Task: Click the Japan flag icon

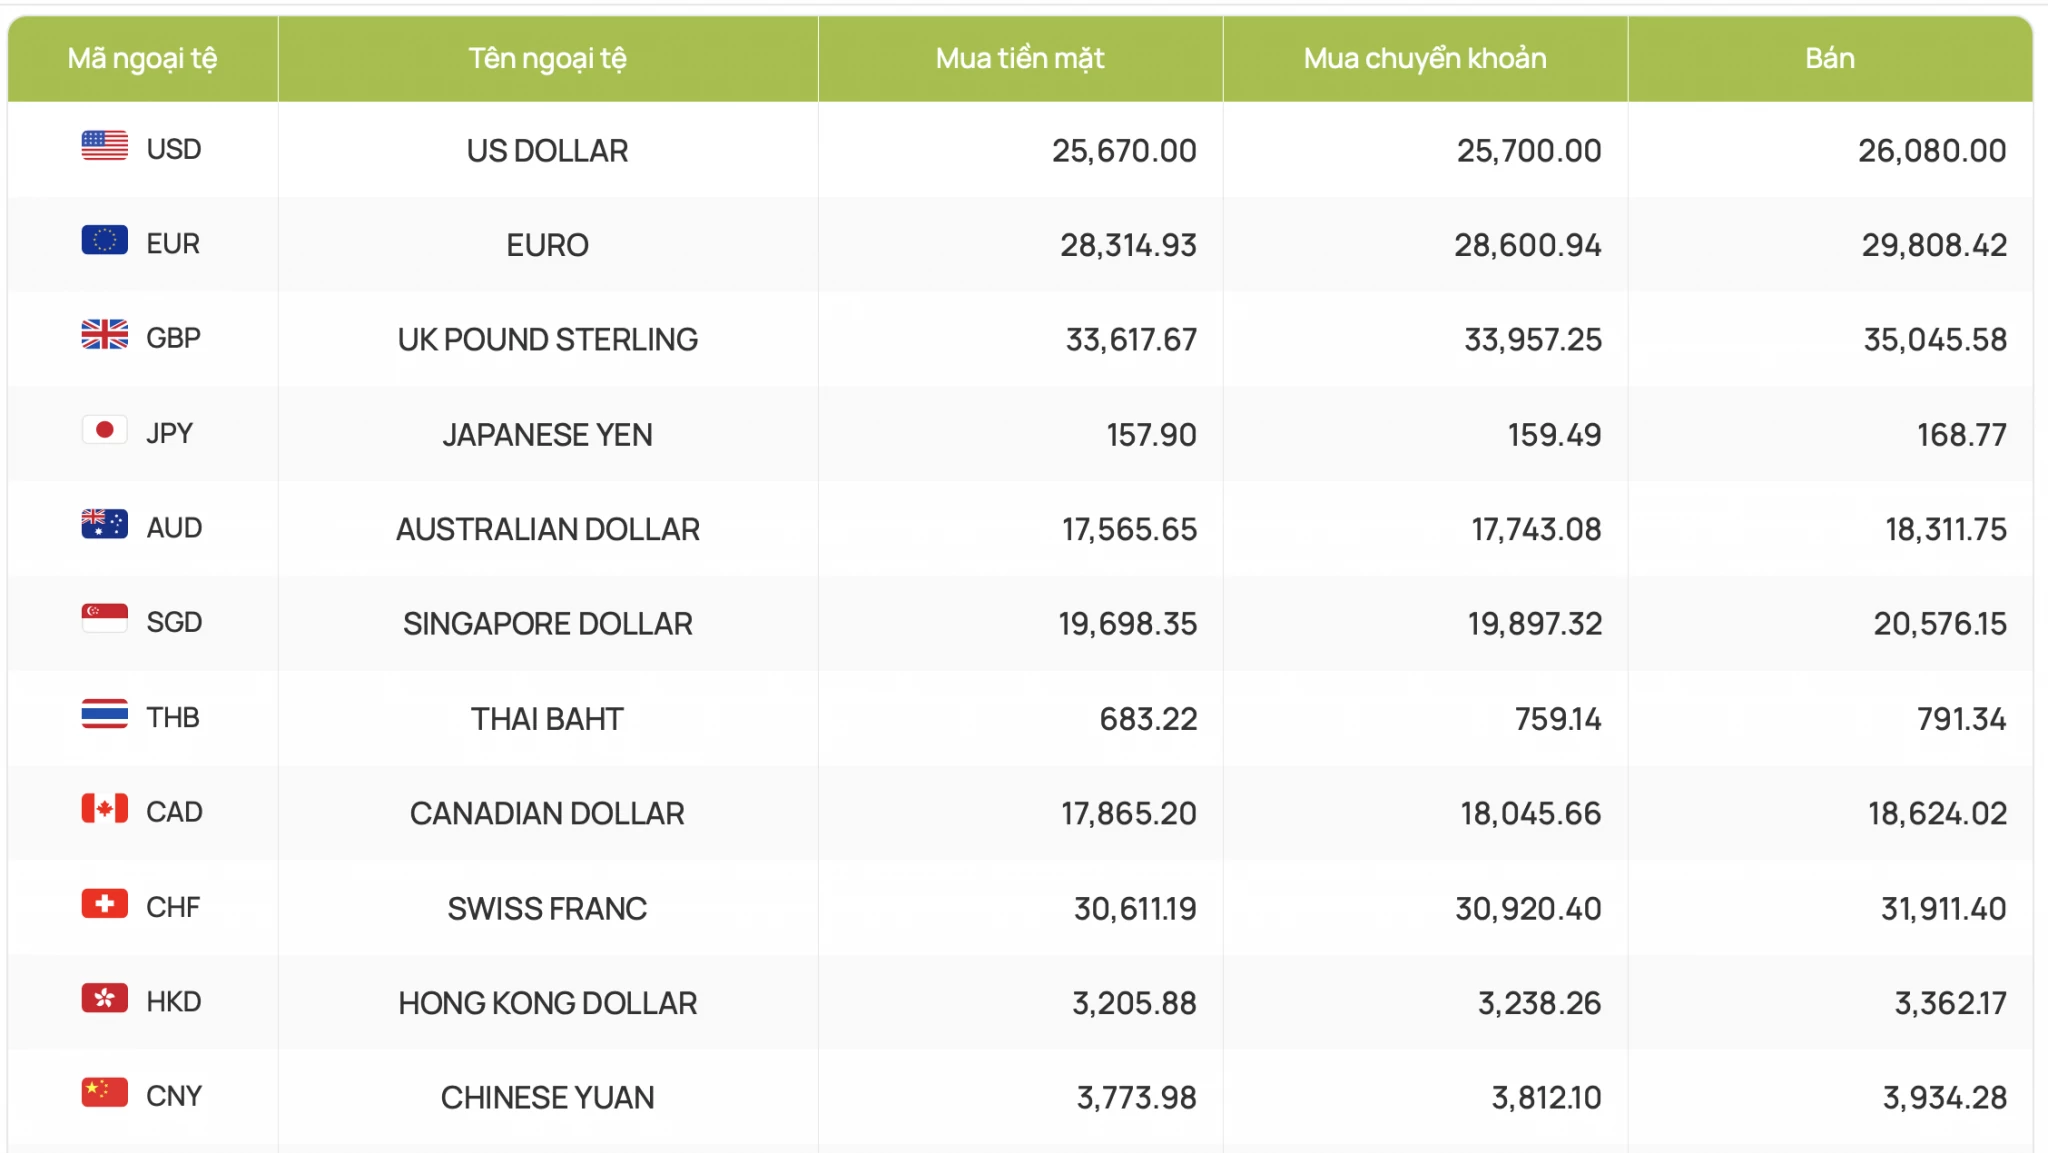Action: click(x=105, y=430)
